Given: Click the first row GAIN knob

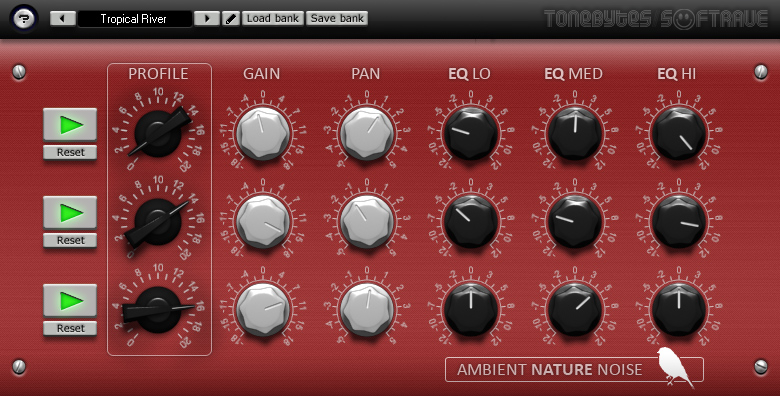Looking at the screenshot, I should [263, 133].
